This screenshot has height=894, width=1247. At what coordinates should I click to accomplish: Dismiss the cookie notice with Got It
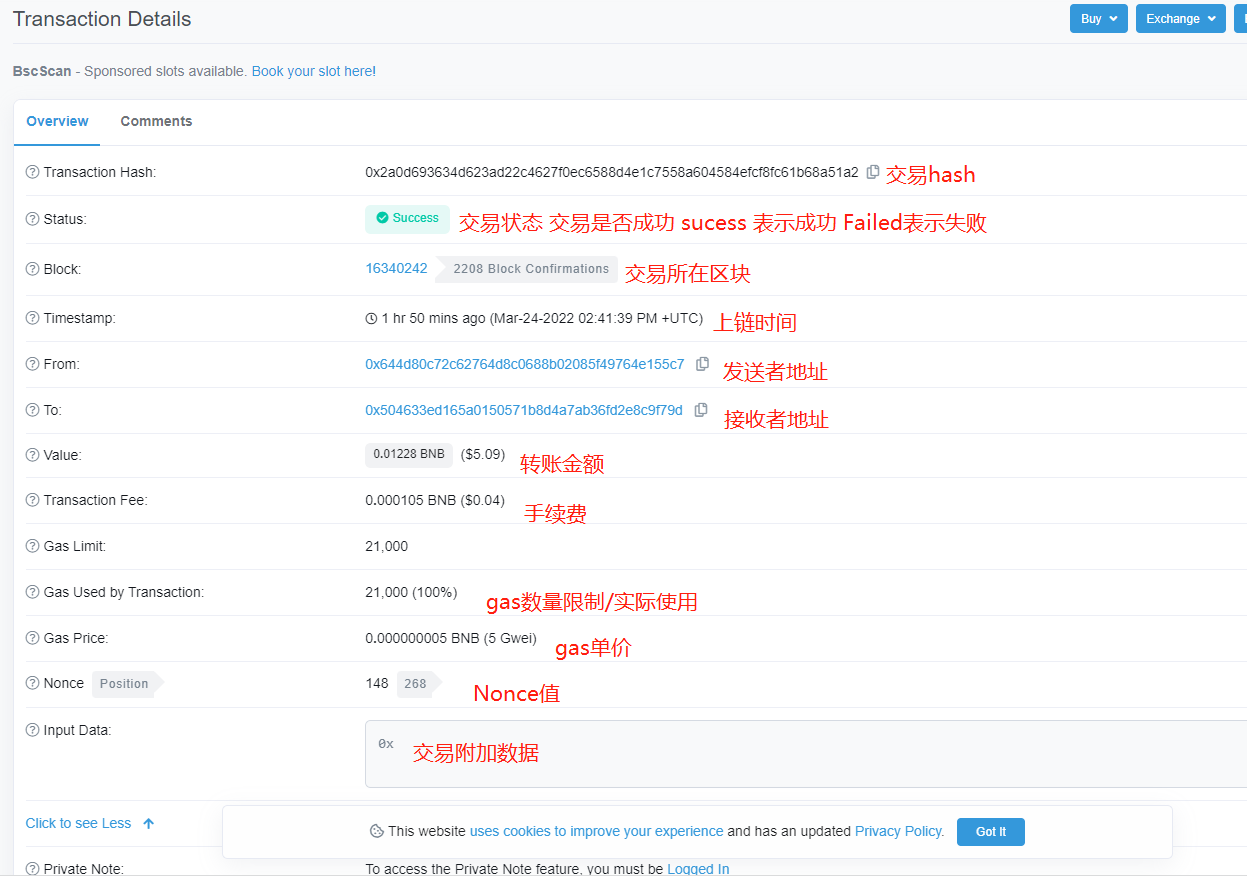(990, 831)
